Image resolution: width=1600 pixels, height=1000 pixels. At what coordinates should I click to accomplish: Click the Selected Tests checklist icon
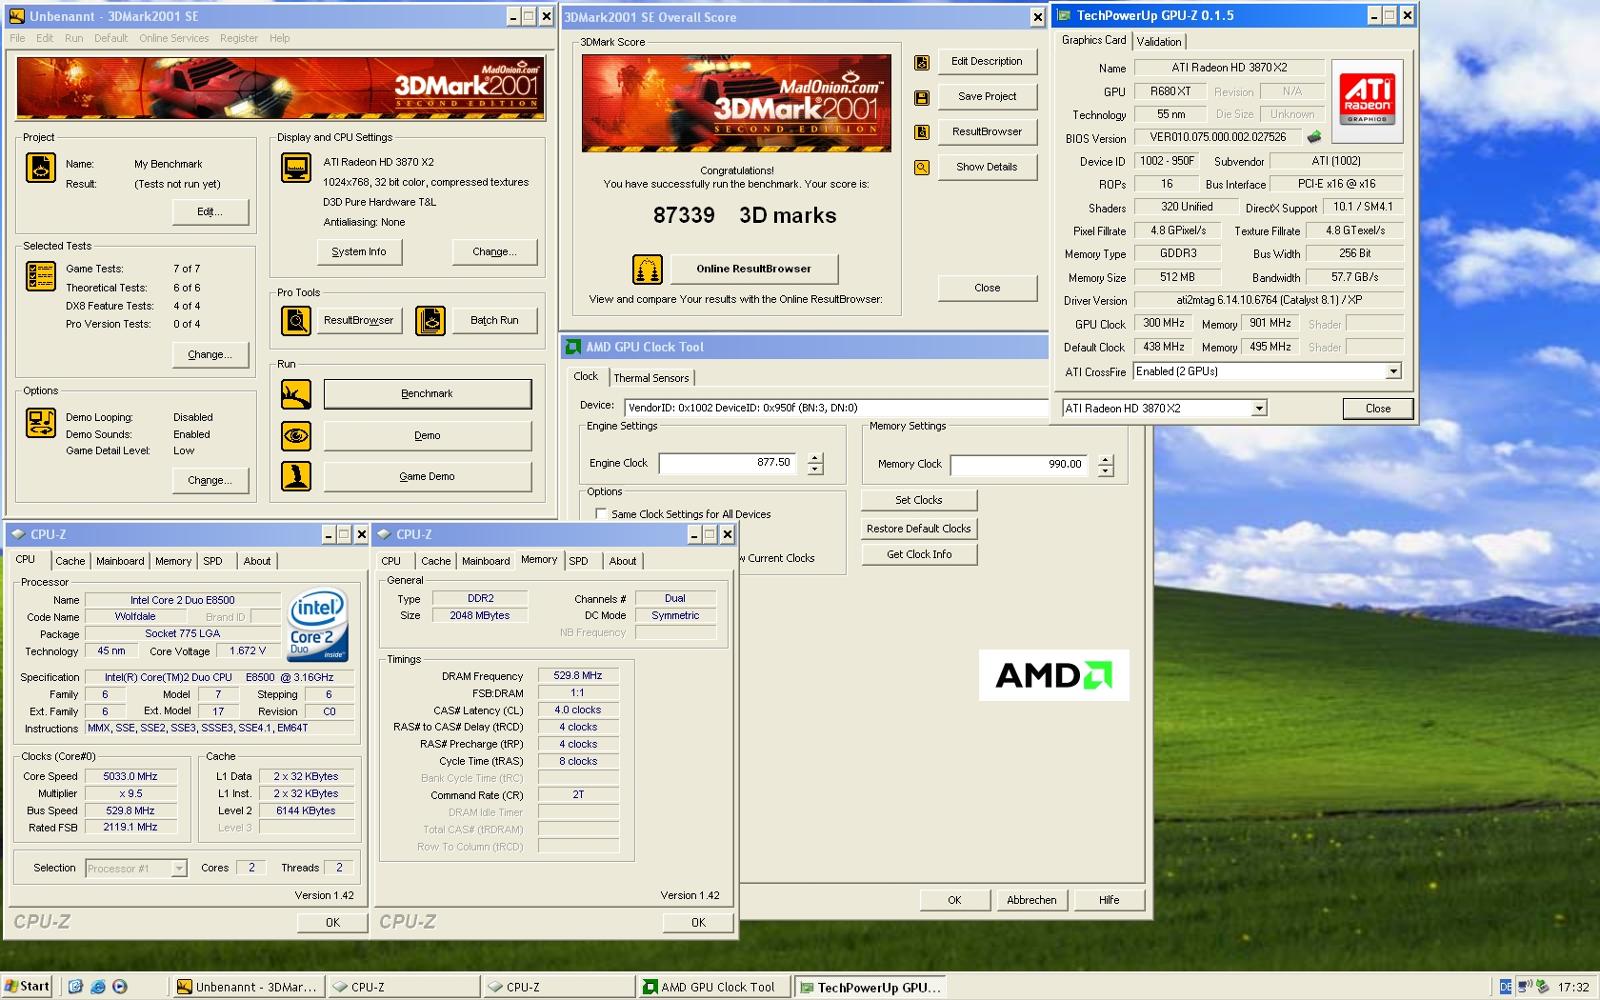click(41, 276)
